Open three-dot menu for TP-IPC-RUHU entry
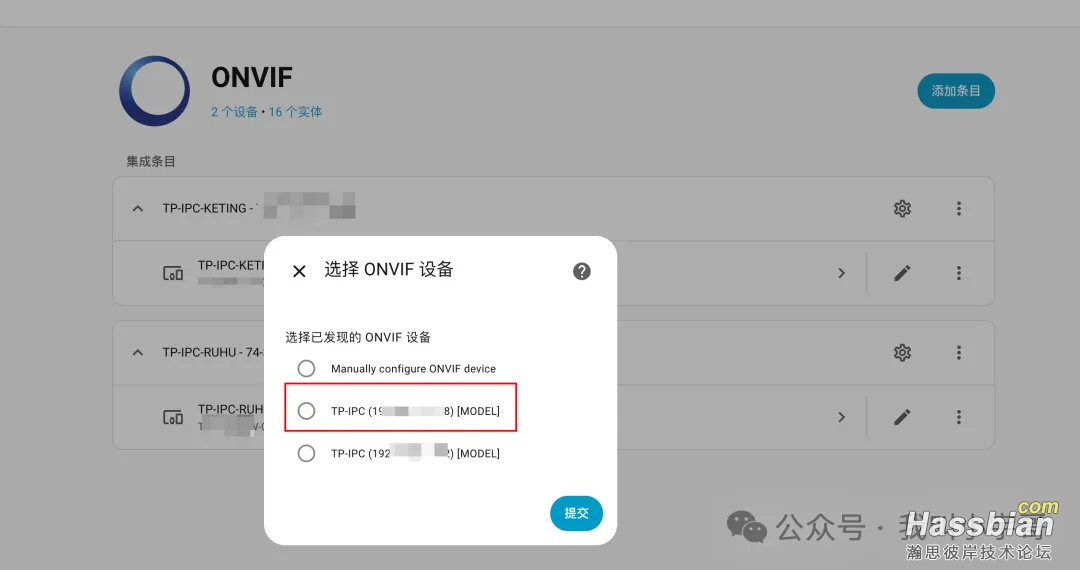The image size is (1080, 570). pos(959,352)
